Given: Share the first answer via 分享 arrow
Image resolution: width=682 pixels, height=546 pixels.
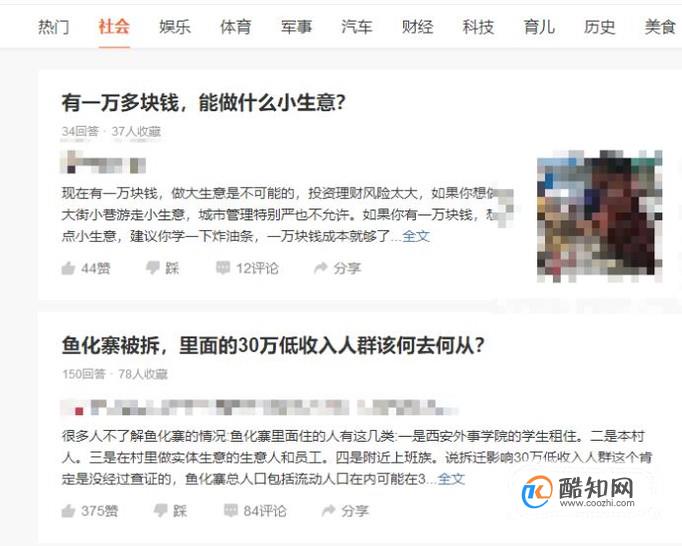Looking at the screenshot, I should click(338, 268).
